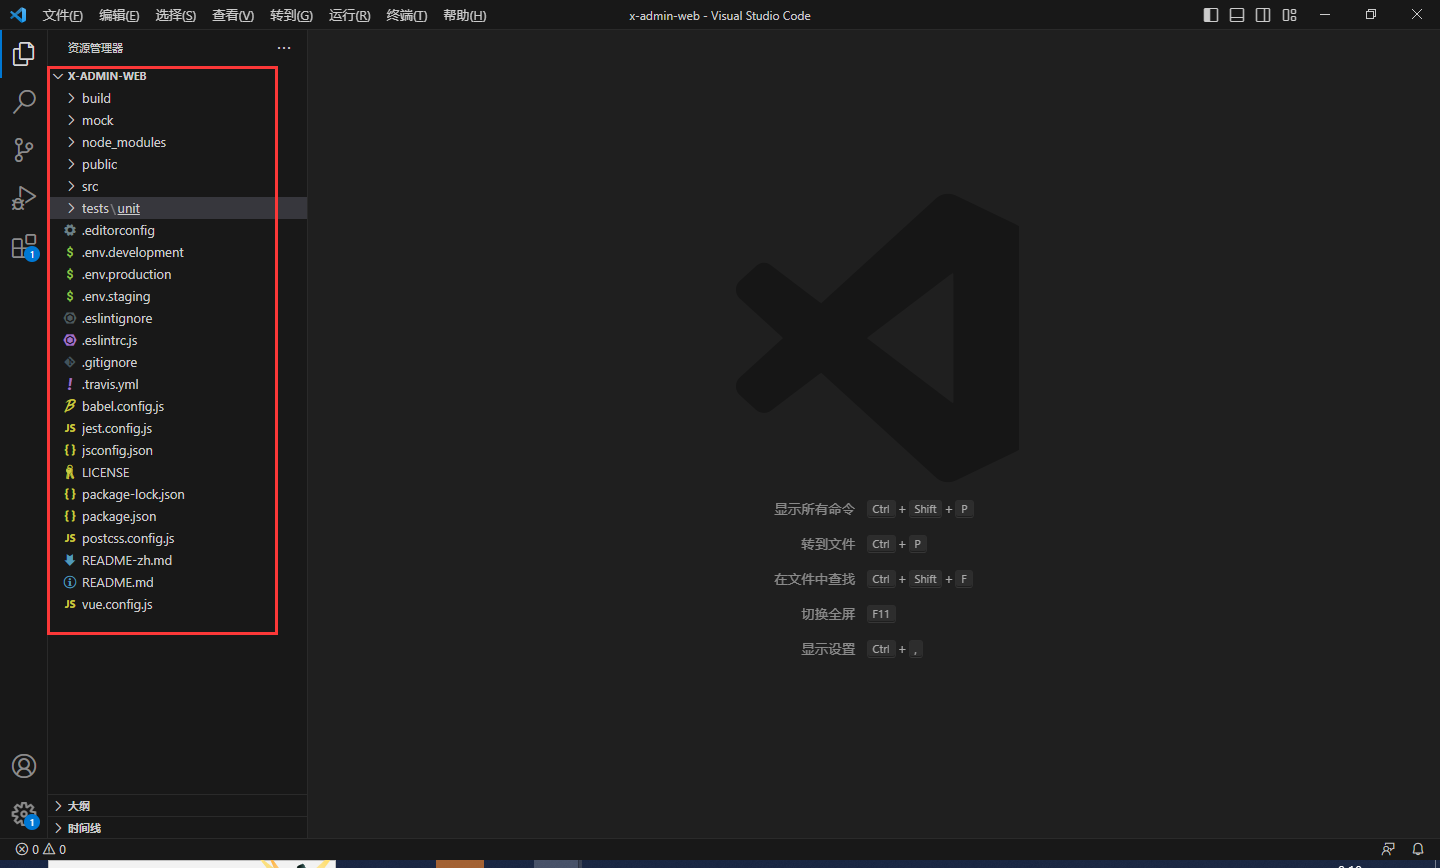Expand the 时间线 timeline section
Viewport: 1440px width, 868px height.
[x=178, y=828]
